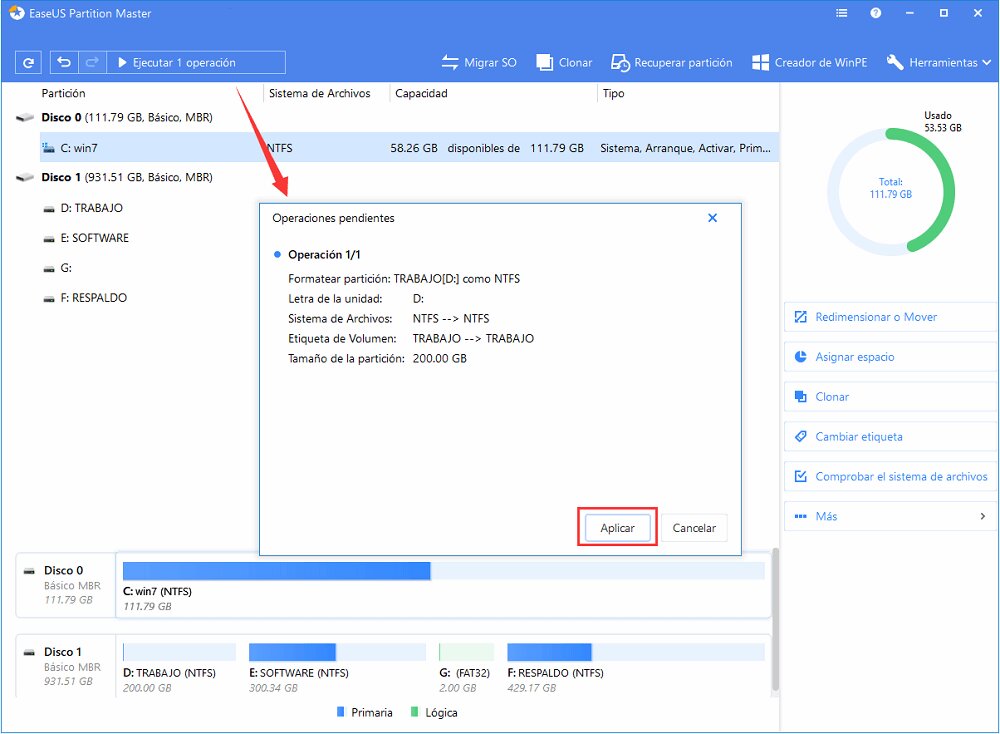This screenshot has height=734, width=1000.
Task: Expand the Herramientas dropdown menu
Action: click(x=939, y=62)
